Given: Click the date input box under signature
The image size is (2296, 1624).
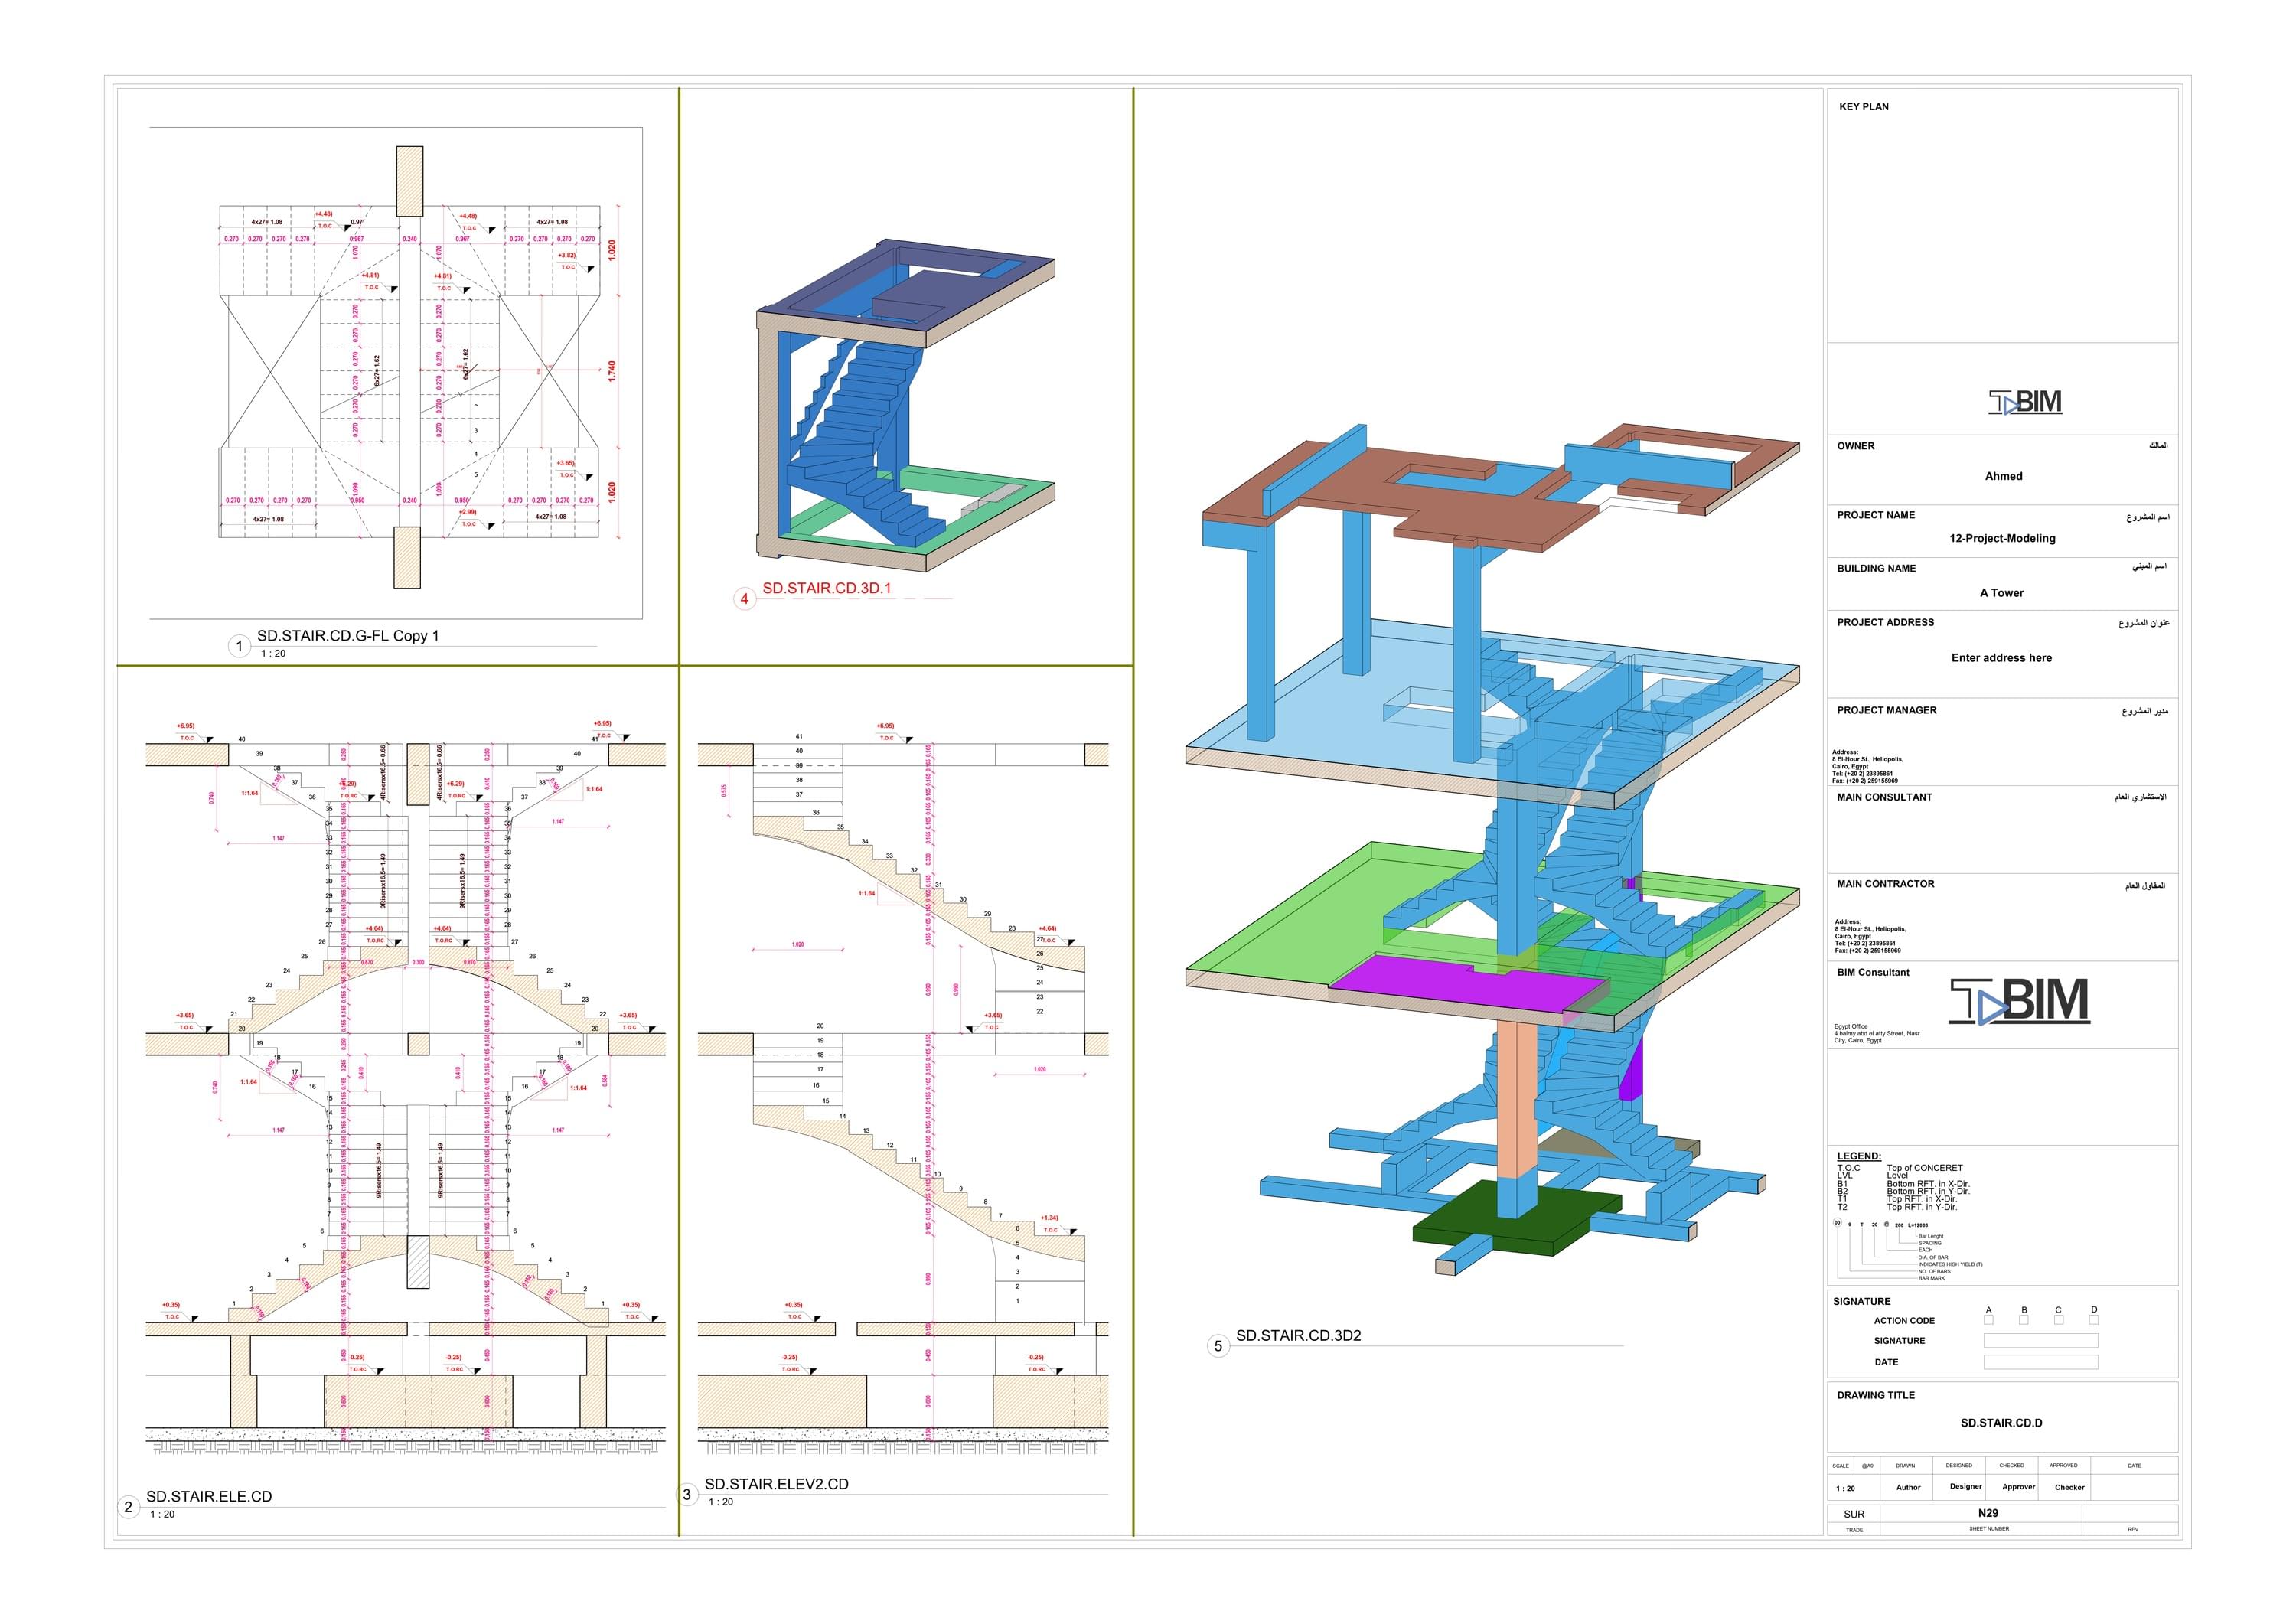Looking at the screenshot, I should click(x=2040, y=1362).
